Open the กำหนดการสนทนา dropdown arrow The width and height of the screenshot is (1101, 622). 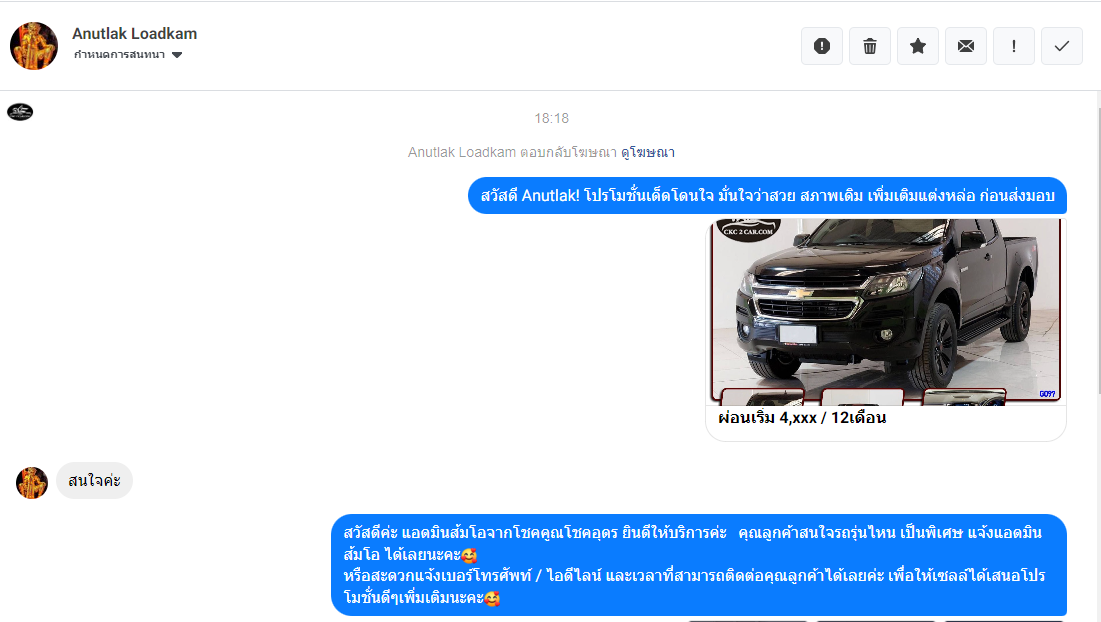[x=177, y=55]
